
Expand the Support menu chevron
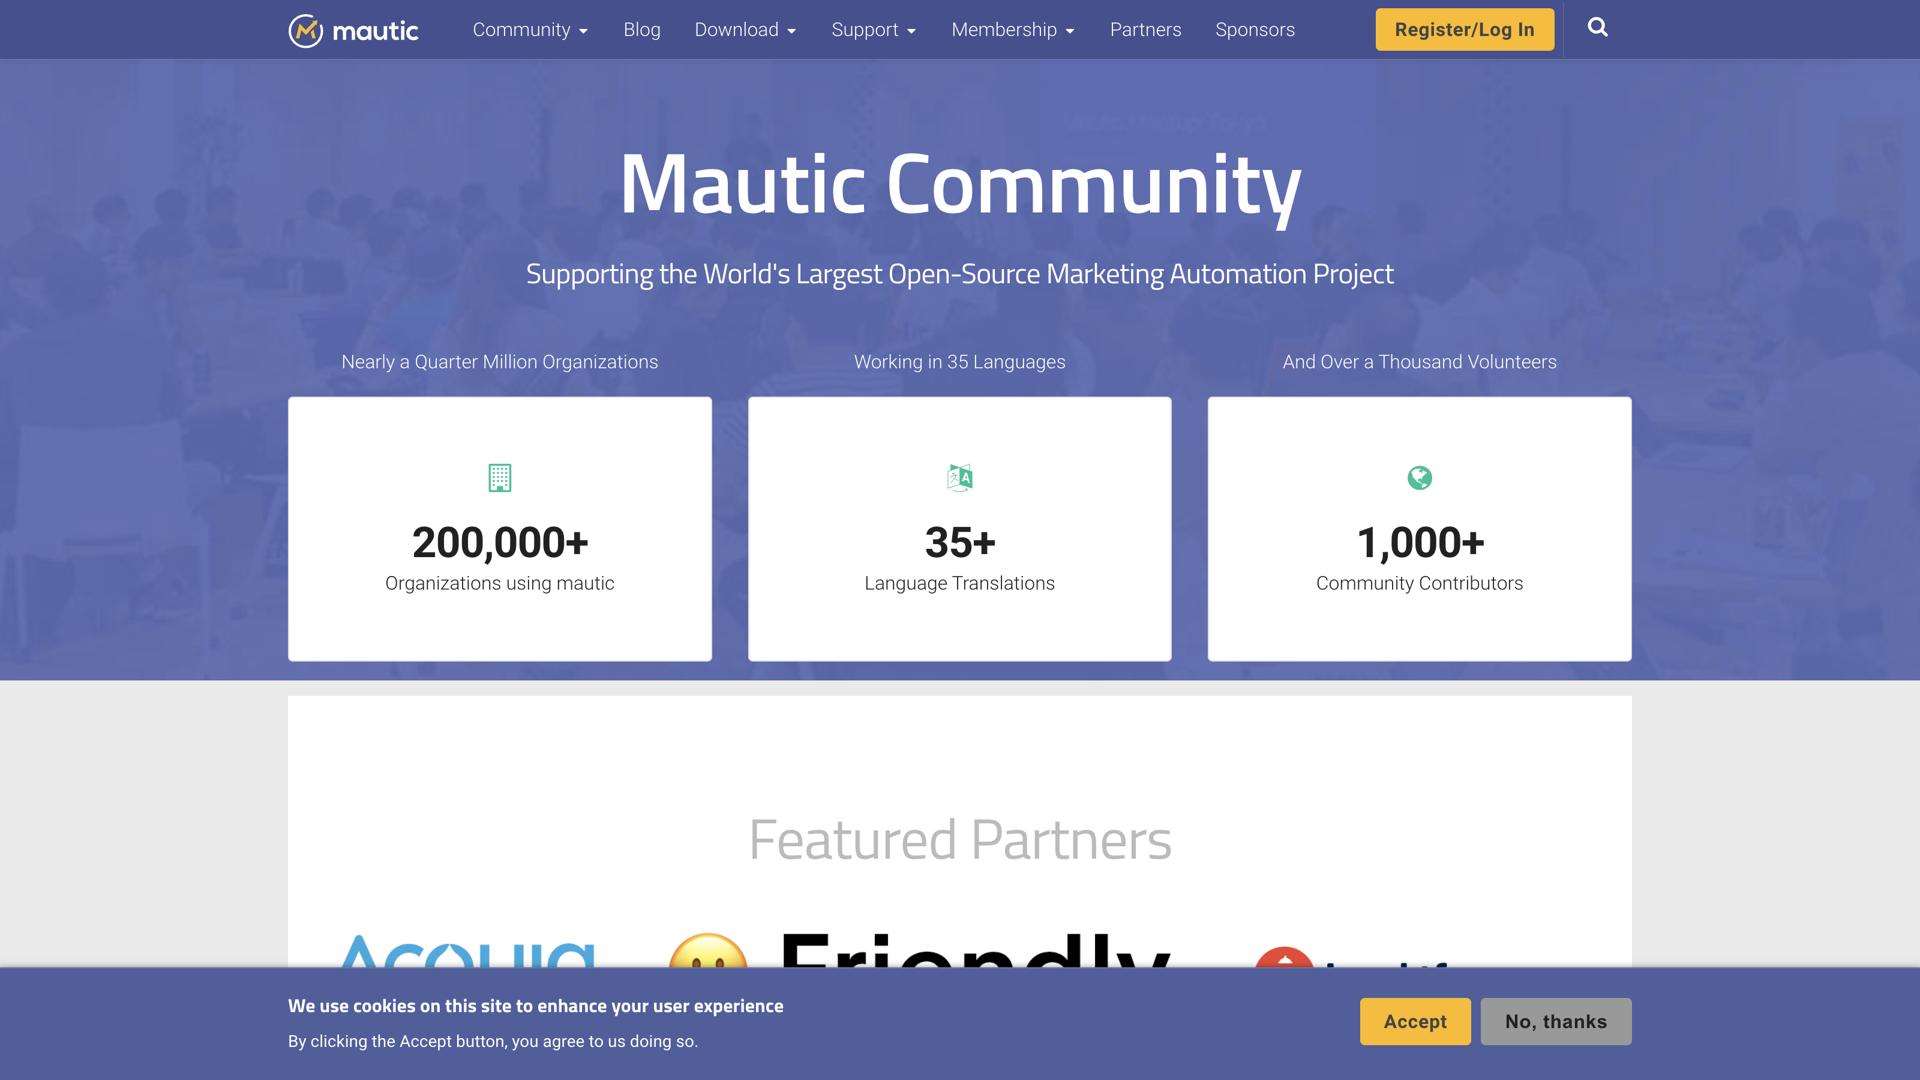(910, 30)
